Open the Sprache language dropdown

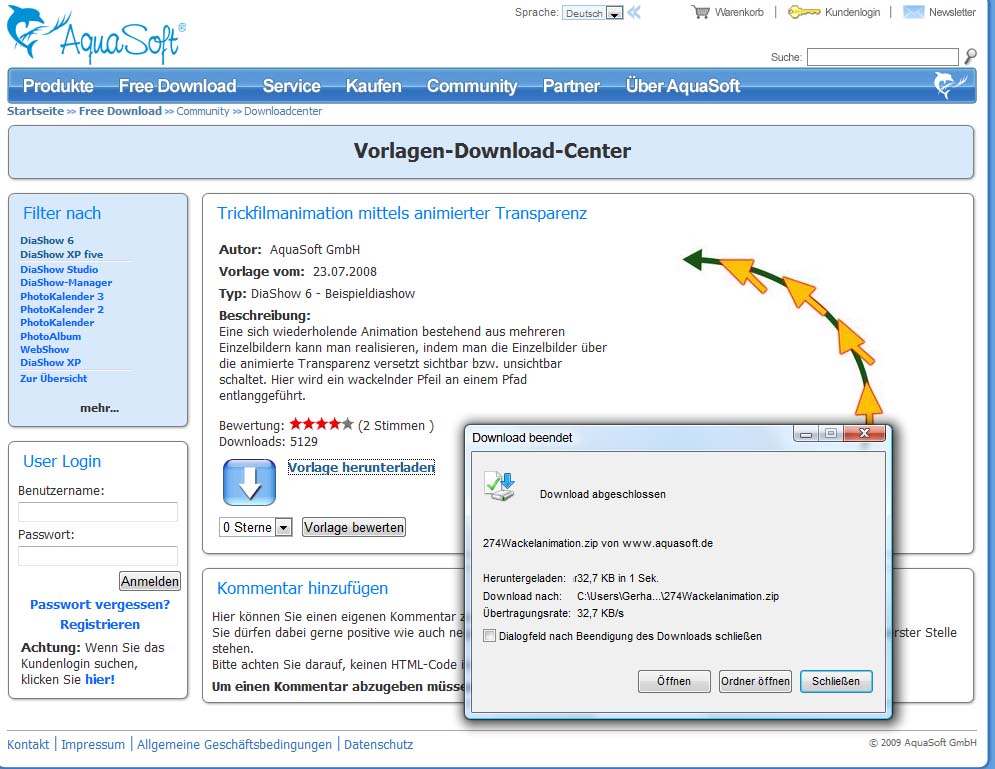coord(614,14)
